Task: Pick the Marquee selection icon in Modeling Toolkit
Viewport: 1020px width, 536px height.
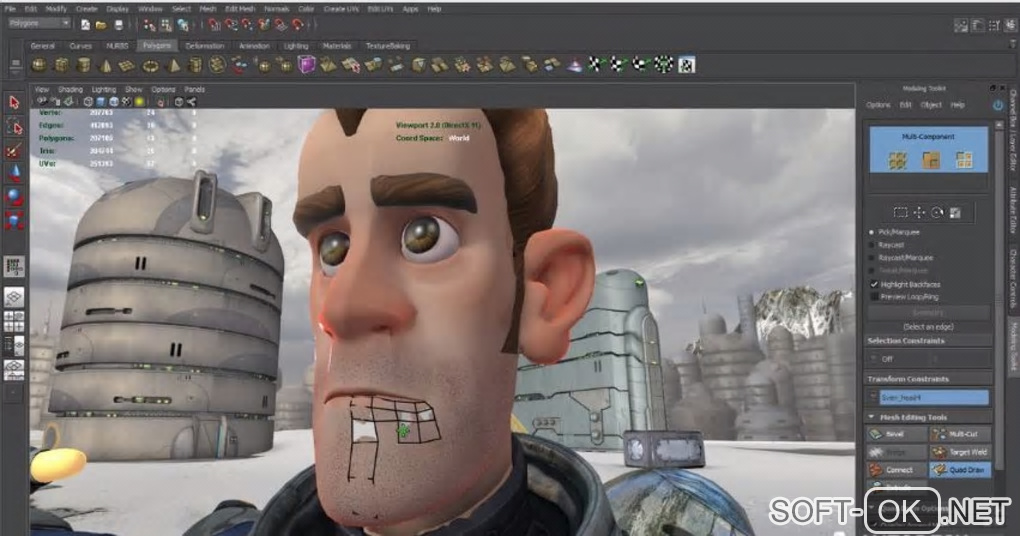Action: tap(900, 212)
